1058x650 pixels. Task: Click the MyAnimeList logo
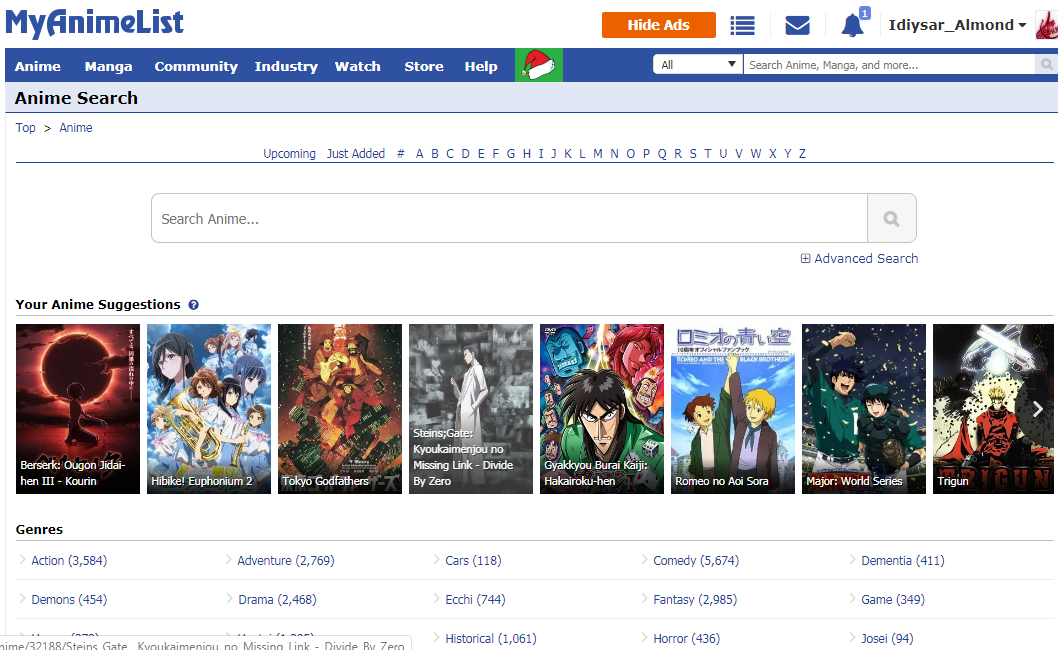pos(94,22)
